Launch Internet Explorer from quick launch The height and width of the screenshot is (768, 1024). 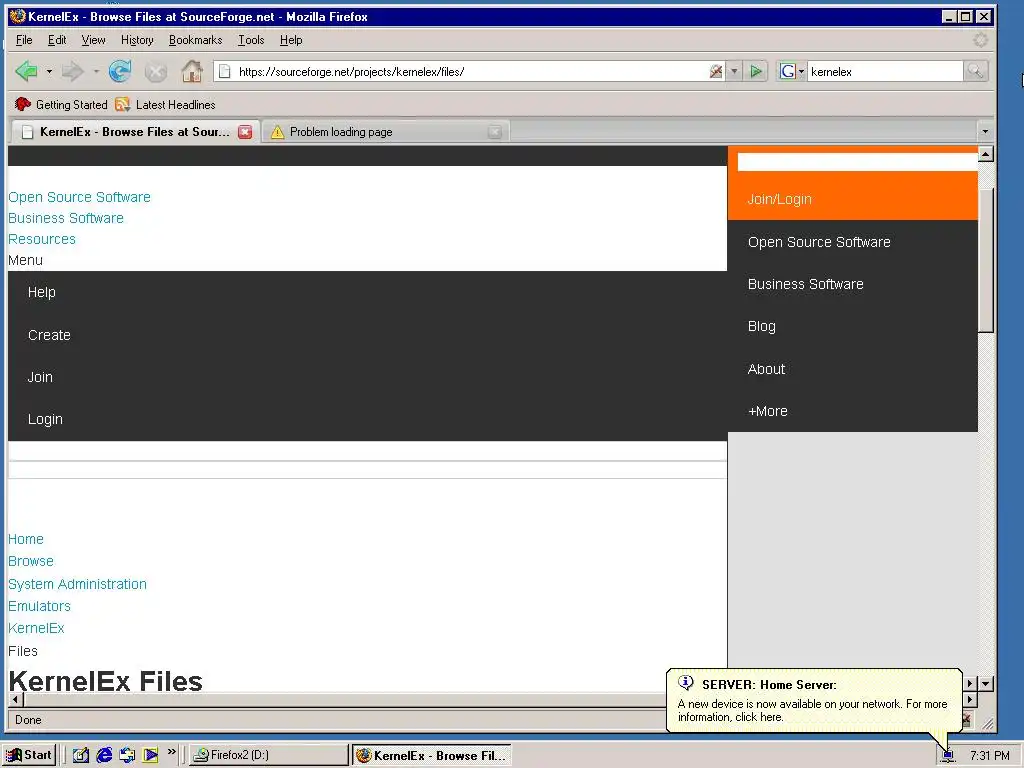tap(104, 755)
